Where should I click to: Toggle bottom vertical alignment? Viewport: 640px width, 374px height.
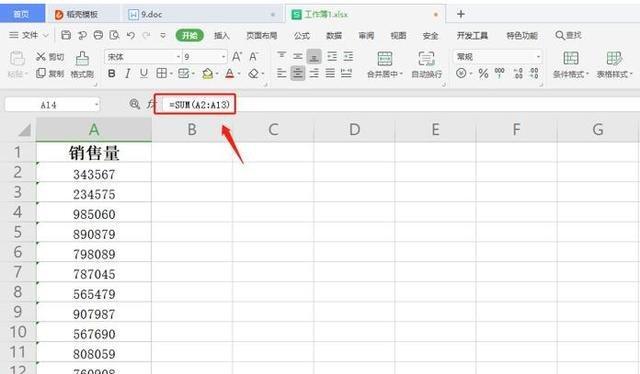tap(314, 56)
